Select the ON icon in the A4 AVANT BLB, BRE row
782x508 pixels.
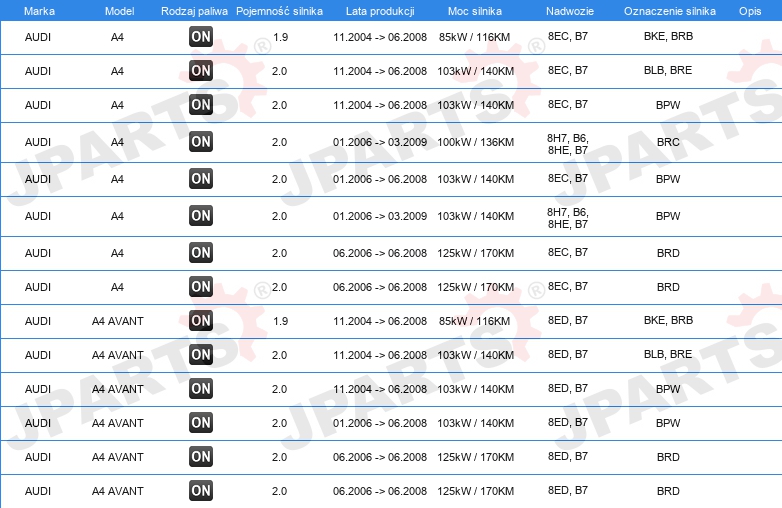click(x=201, y=354)
